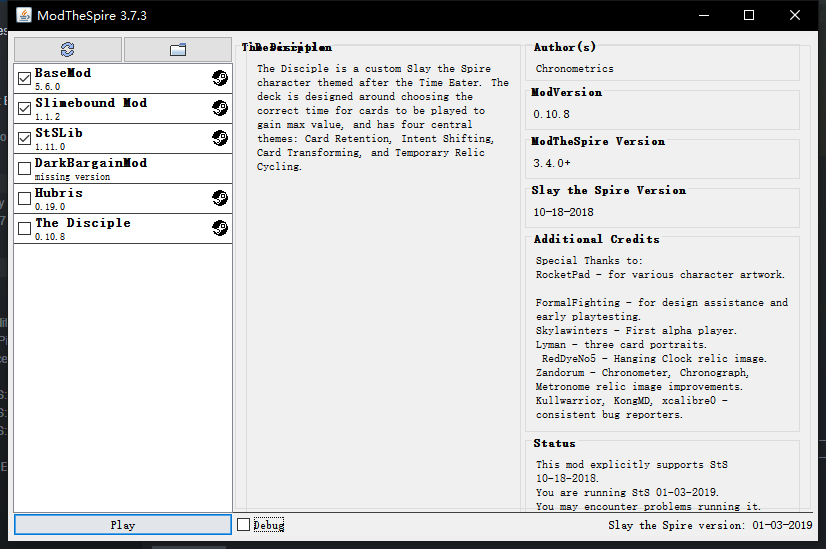This screenshot has height=549, width=826.
Task: Select the BaseMod name in mod list
Action: [x=63, y=73]
